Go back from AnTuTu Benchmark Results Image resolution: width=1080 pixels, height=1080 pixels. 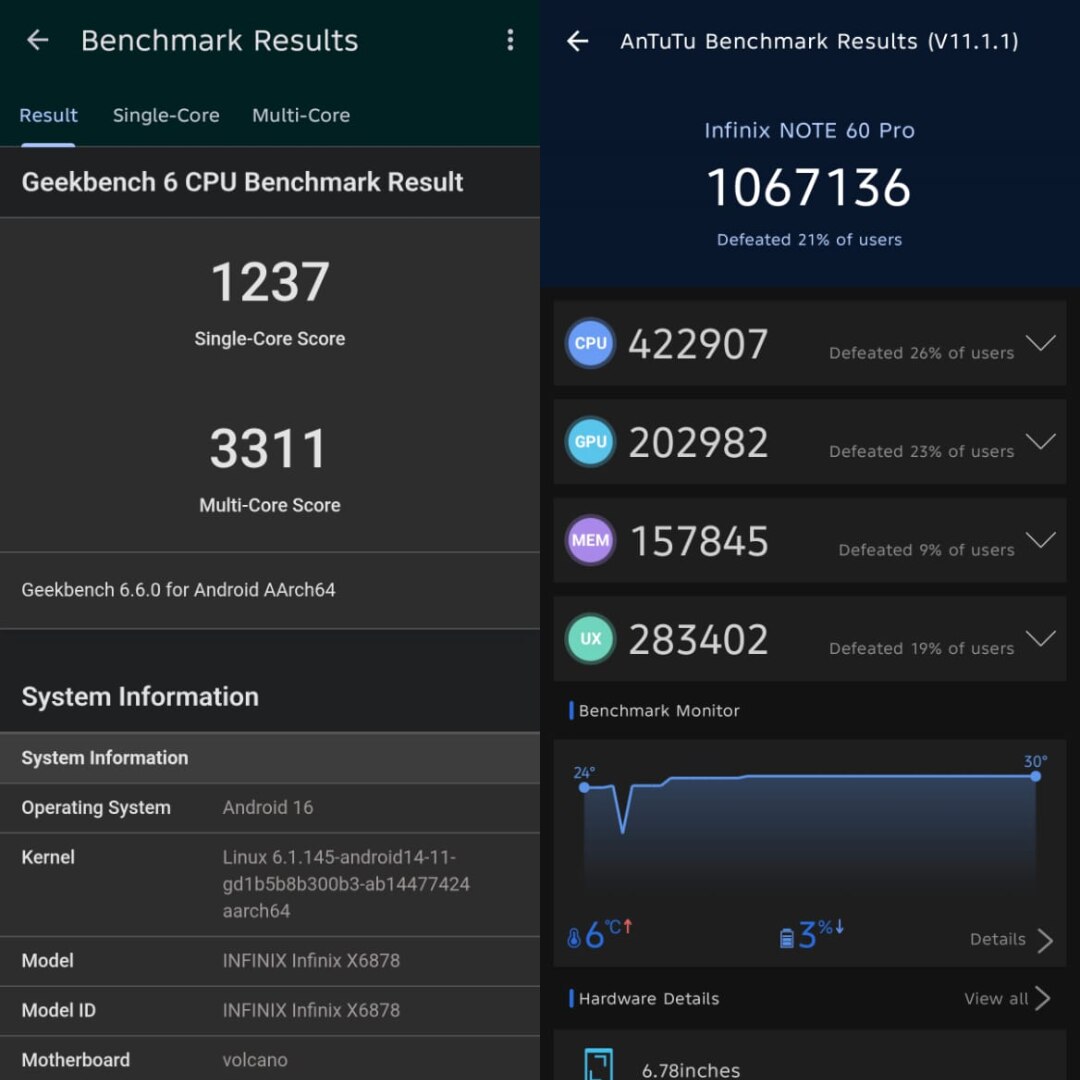pos(577,41)
